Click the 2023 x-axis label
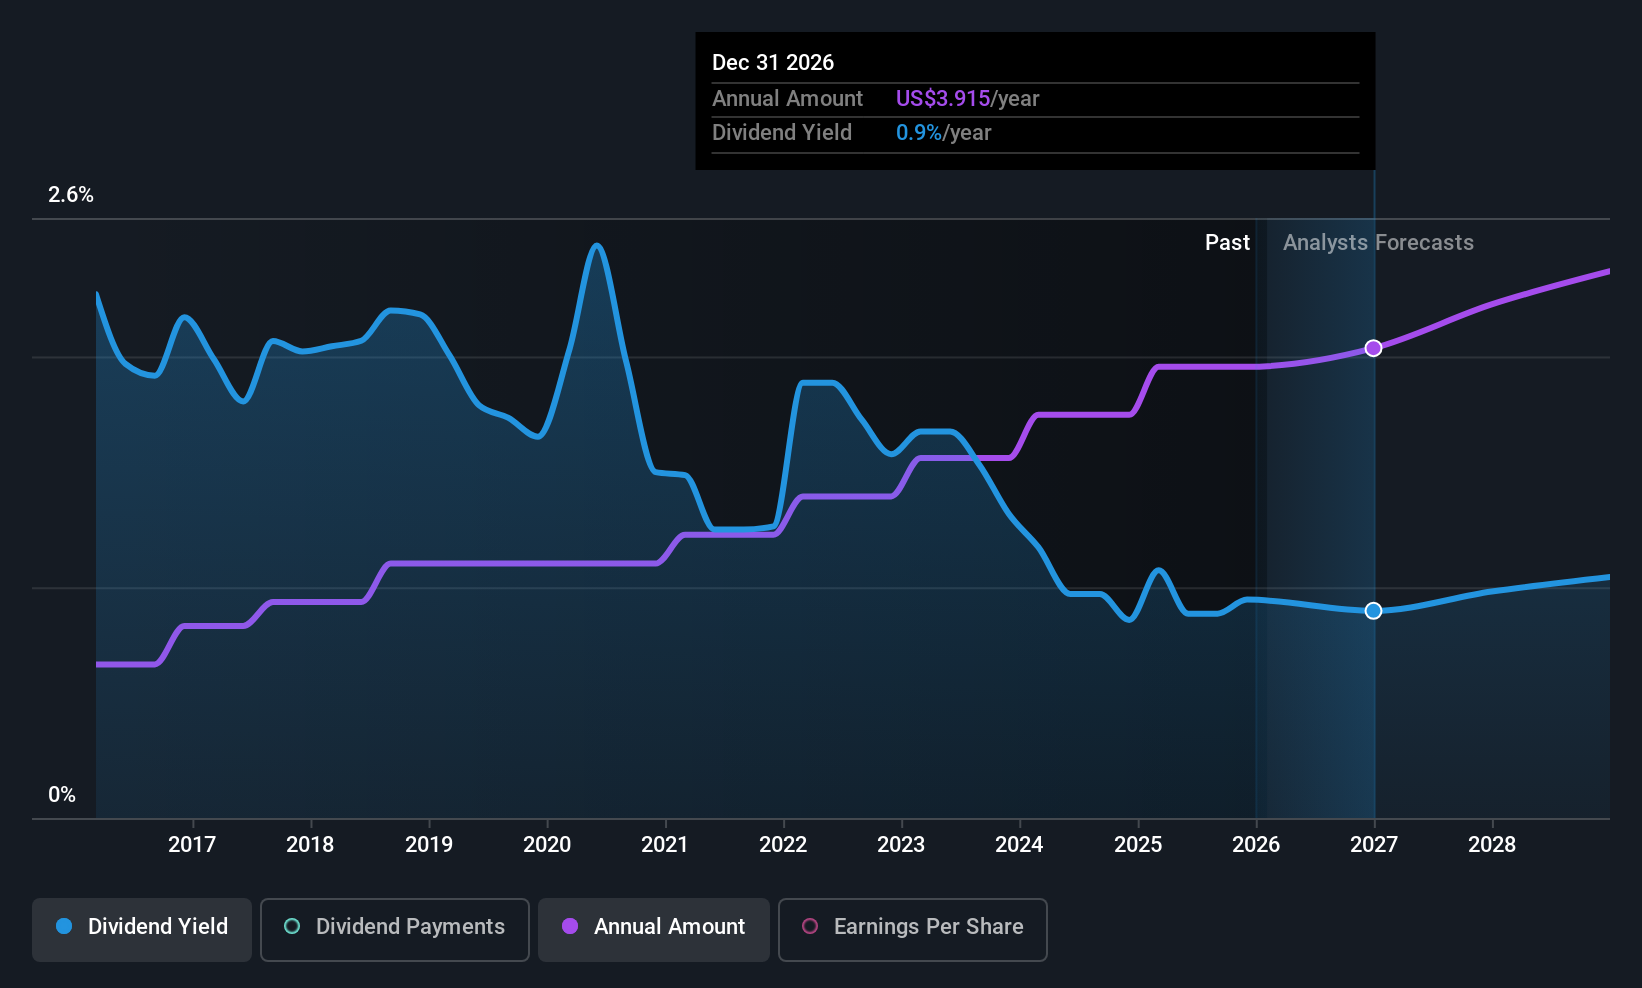This screenshot has width=1642, height=988. point(901,845)
